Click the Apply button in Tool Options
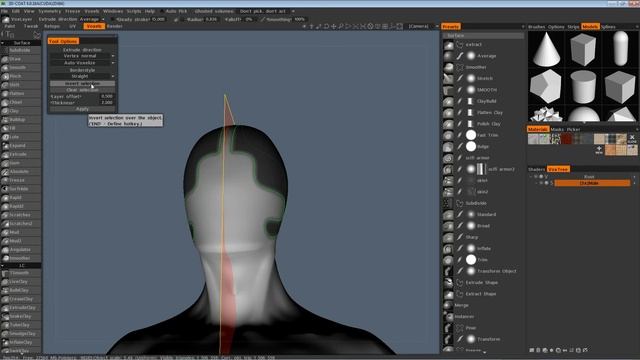Screen dimensions: 640x360 [x=82, y=109]
